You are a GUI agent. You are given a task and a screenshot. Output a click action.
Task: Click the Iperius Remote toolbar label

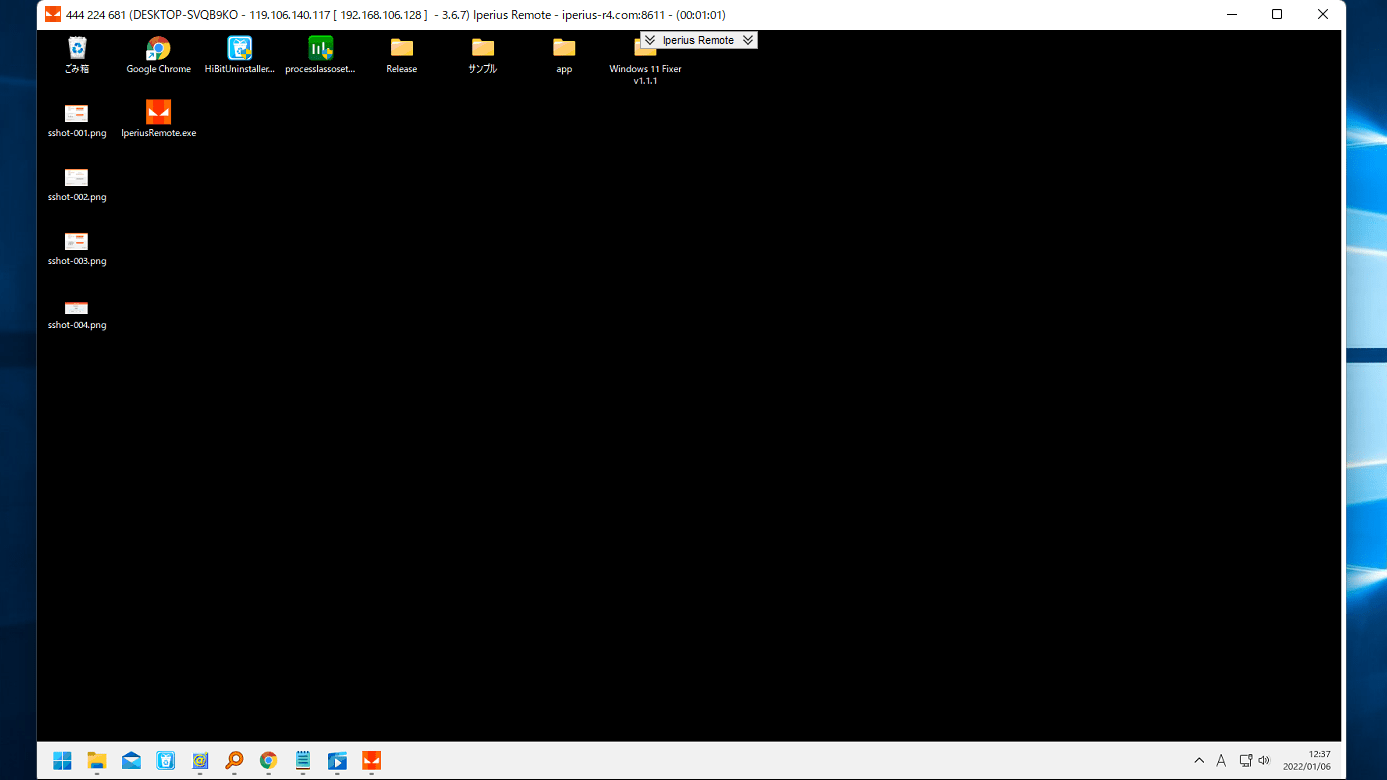(x=698, y=40)
